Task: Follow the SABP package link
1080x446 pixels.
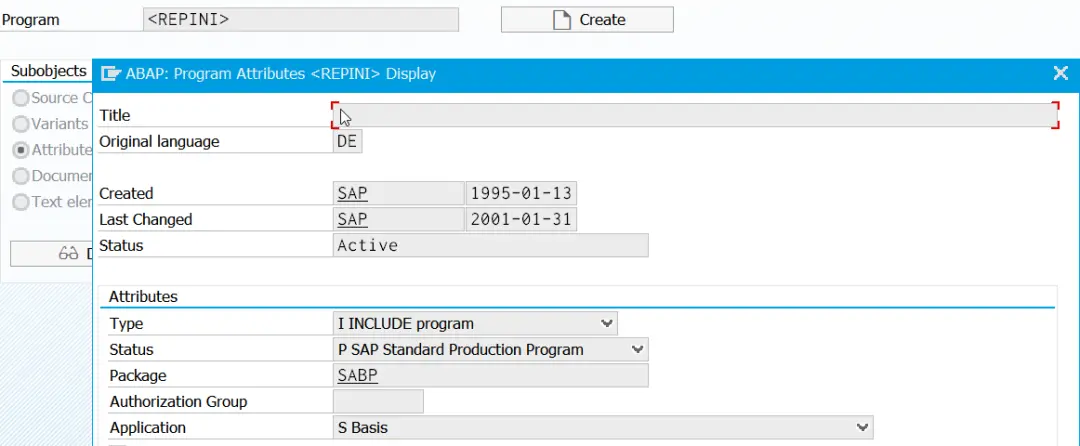Action: point(358,376)
